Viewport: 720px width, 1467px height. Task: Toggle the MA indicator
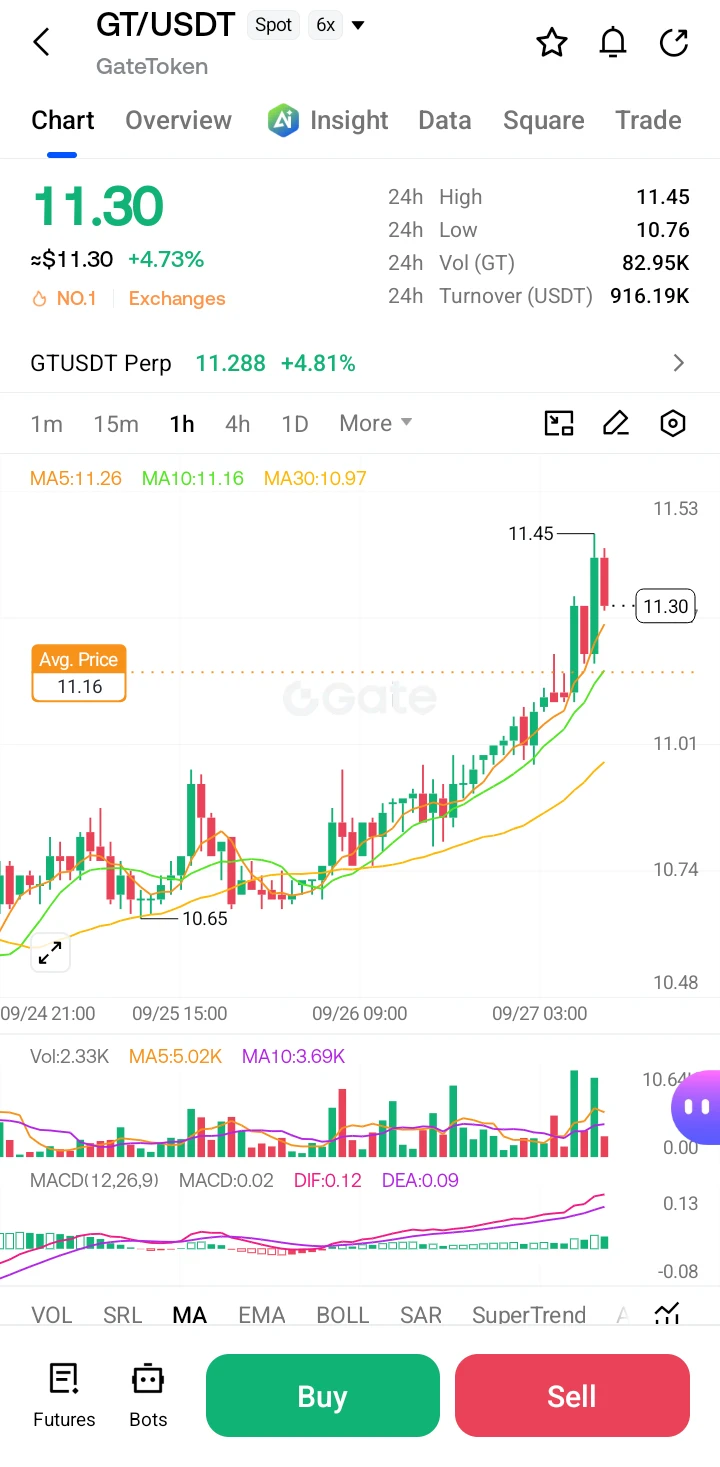pos(190,1315)
